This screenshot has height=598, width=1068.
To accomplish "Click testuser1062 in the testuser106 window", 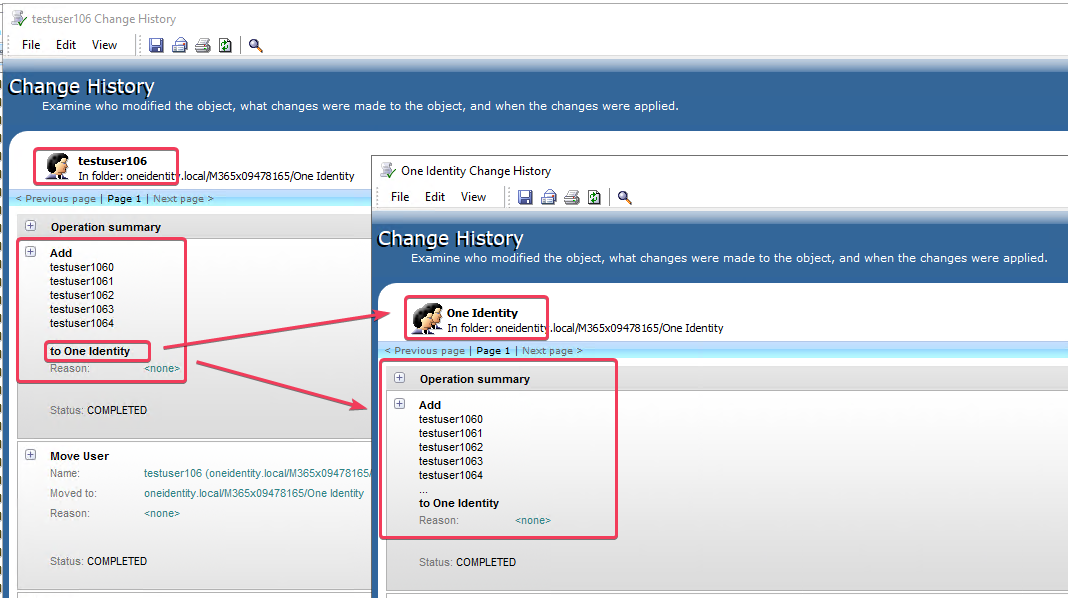I will coord(82,295).
